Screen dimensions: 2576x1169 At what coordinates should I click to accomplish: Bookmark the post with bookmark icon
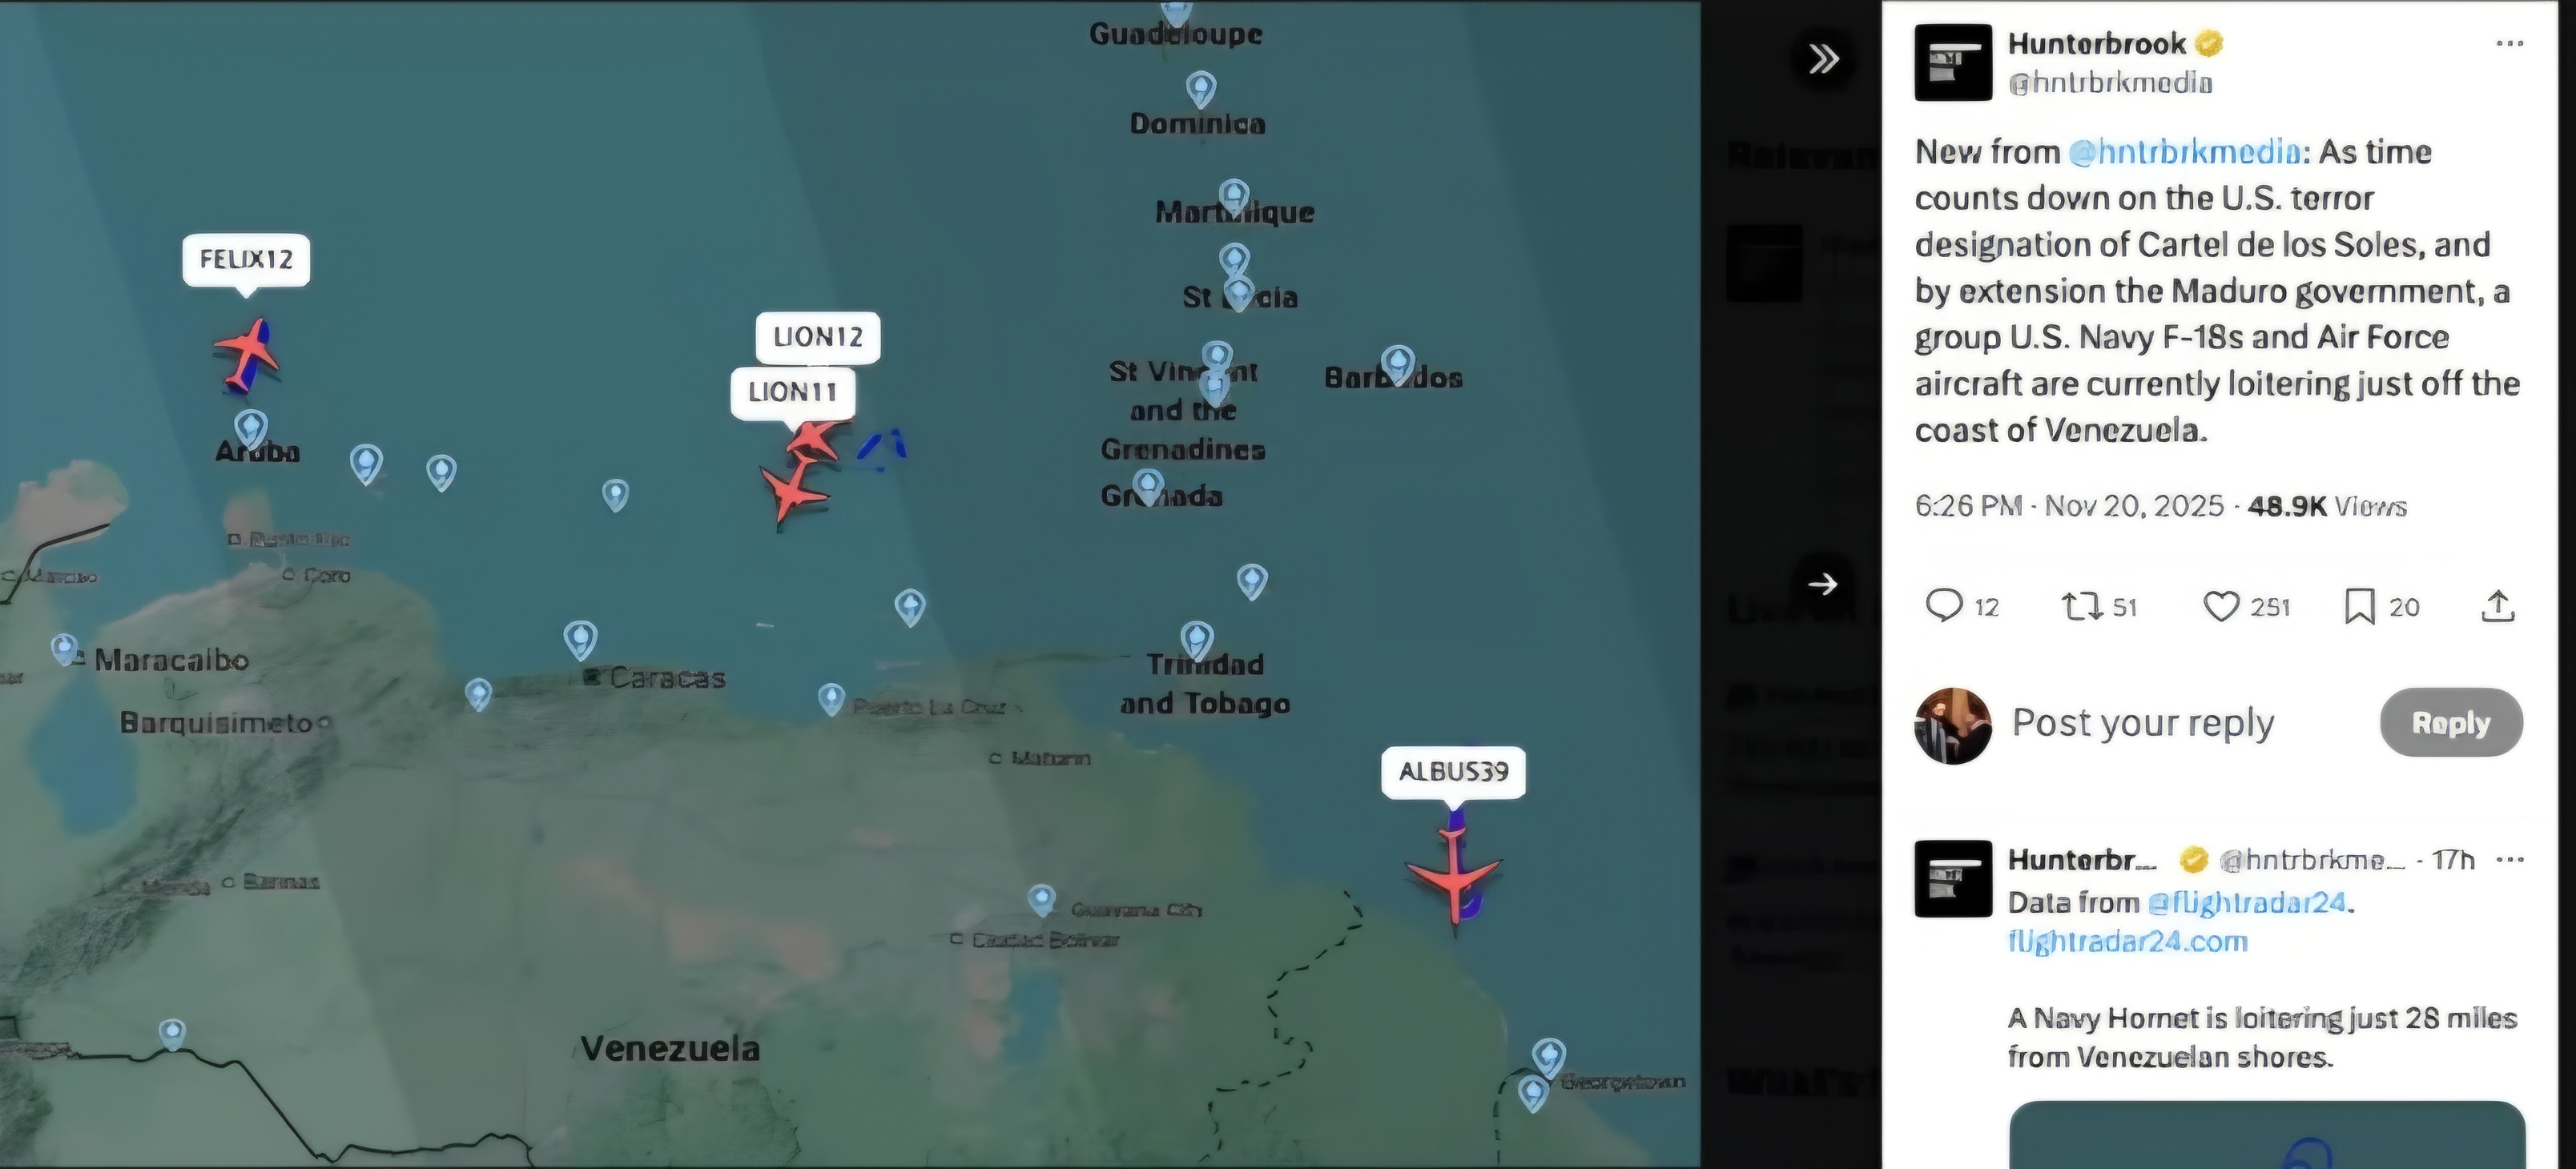point(2381,606)
